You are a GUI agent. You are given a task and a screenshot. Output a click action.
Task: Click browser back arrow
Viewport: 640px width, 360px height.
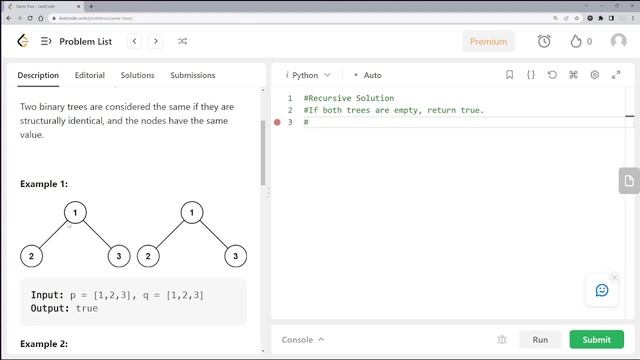tap(9, 18)
